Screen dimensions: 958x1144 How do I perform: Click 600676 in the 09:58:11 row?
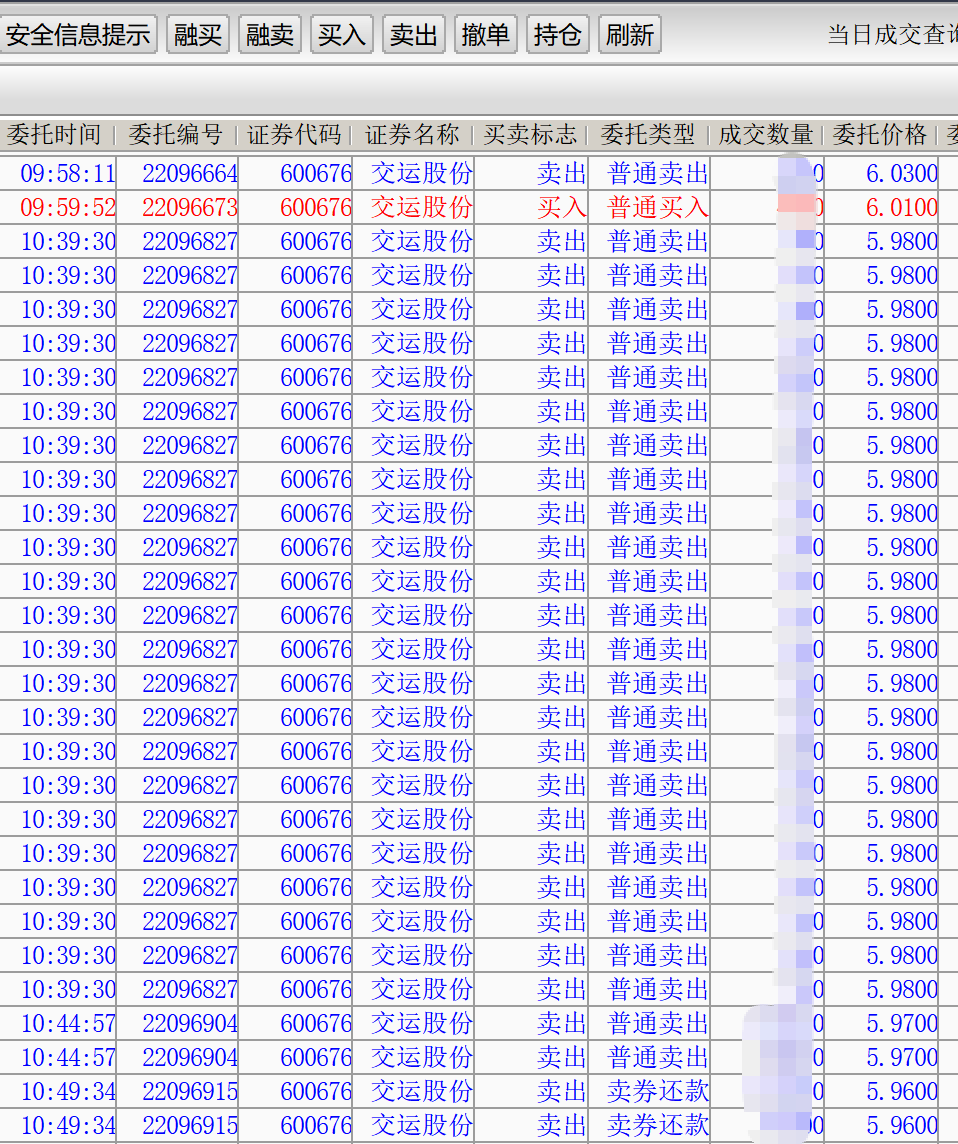tap(316, 174)
